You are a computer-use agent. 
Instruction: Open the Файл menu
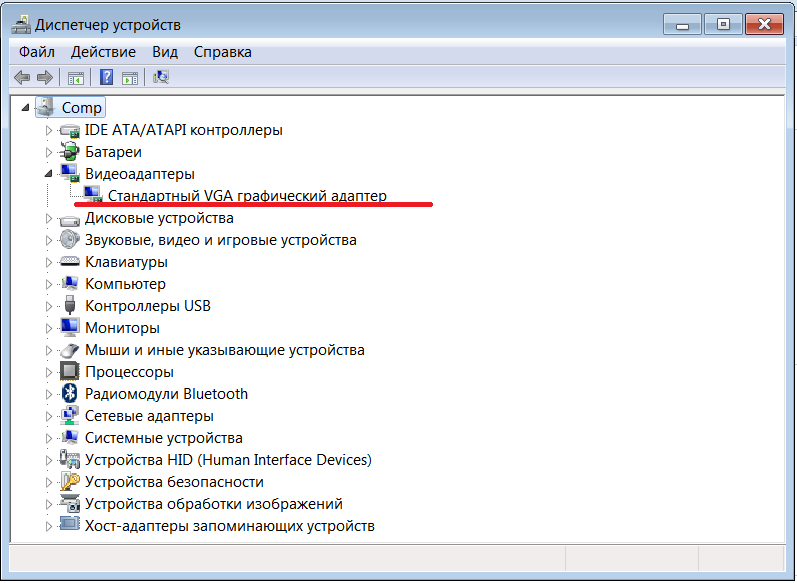tap(37, 52)
